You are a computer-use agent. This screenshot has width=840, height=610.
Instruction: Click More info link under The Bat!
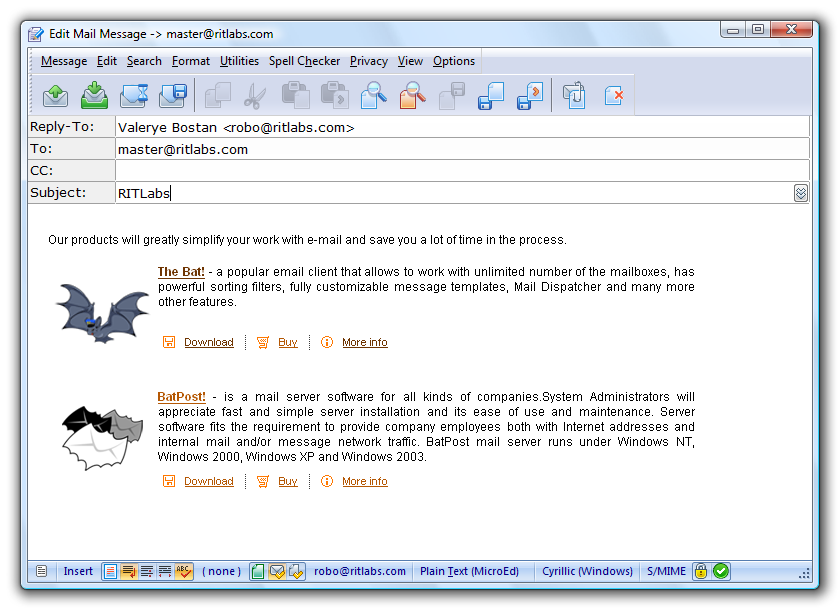365,342
